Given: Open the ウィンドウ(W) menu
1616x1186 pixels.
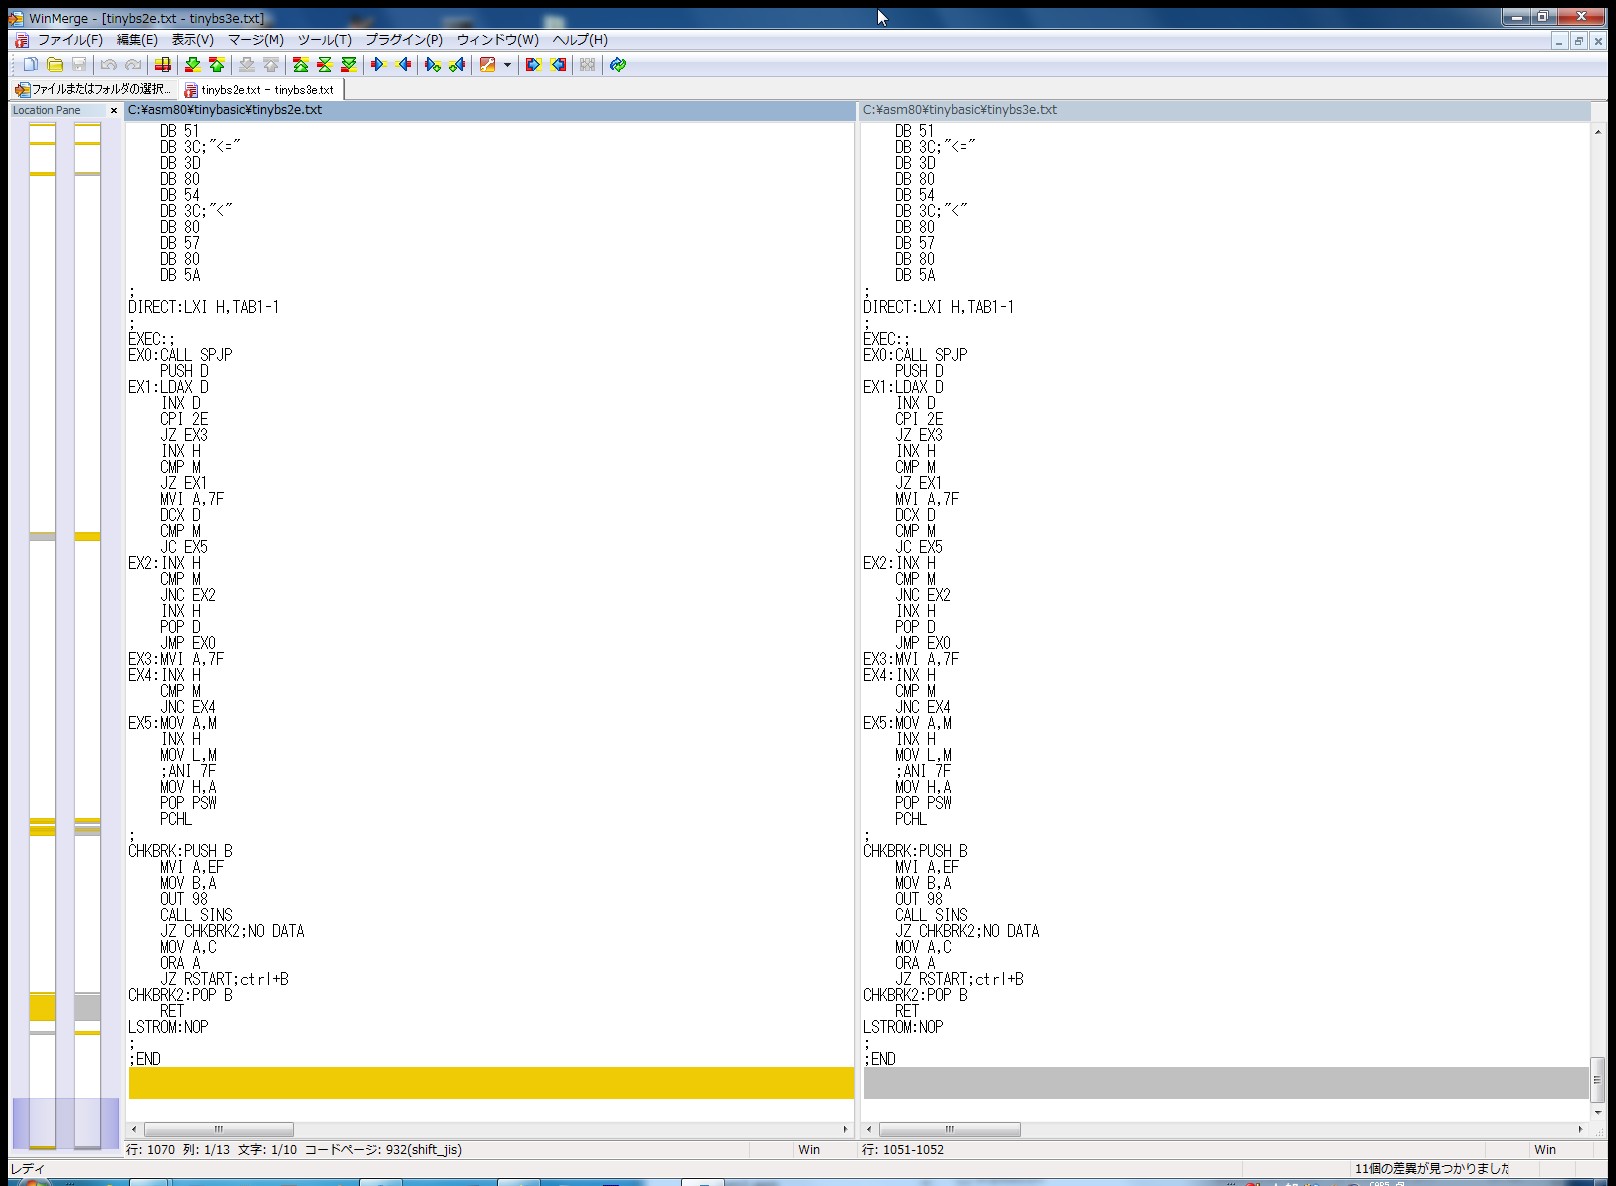Looking at the screenshot, I should (x=497, y=40).
